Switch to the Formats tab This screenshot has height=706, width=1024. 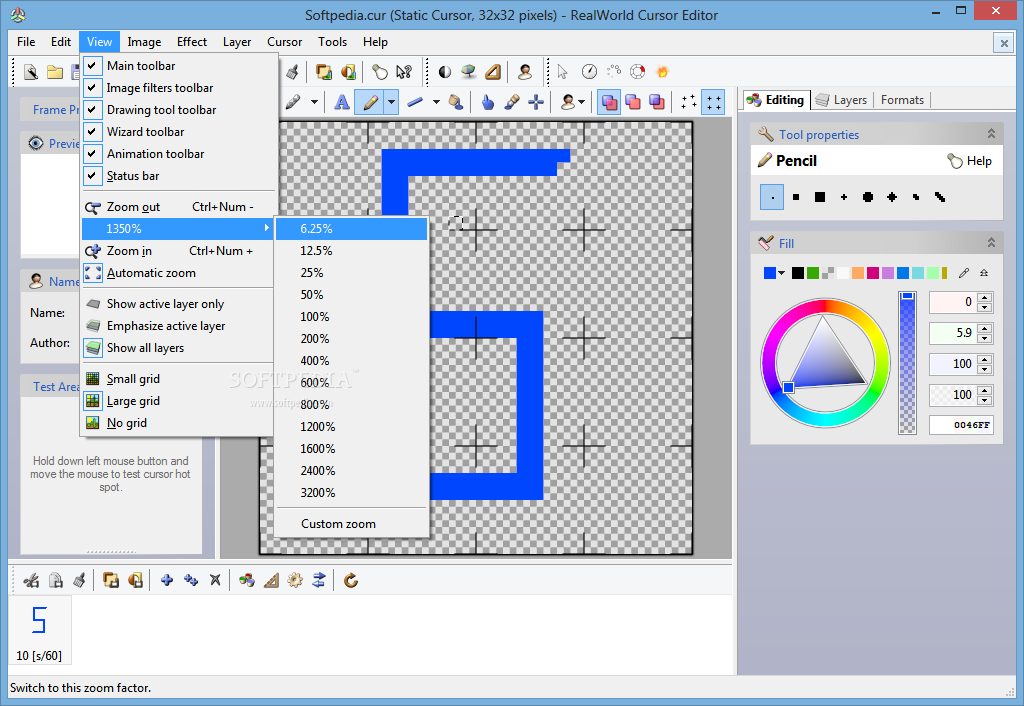[902, 100]
